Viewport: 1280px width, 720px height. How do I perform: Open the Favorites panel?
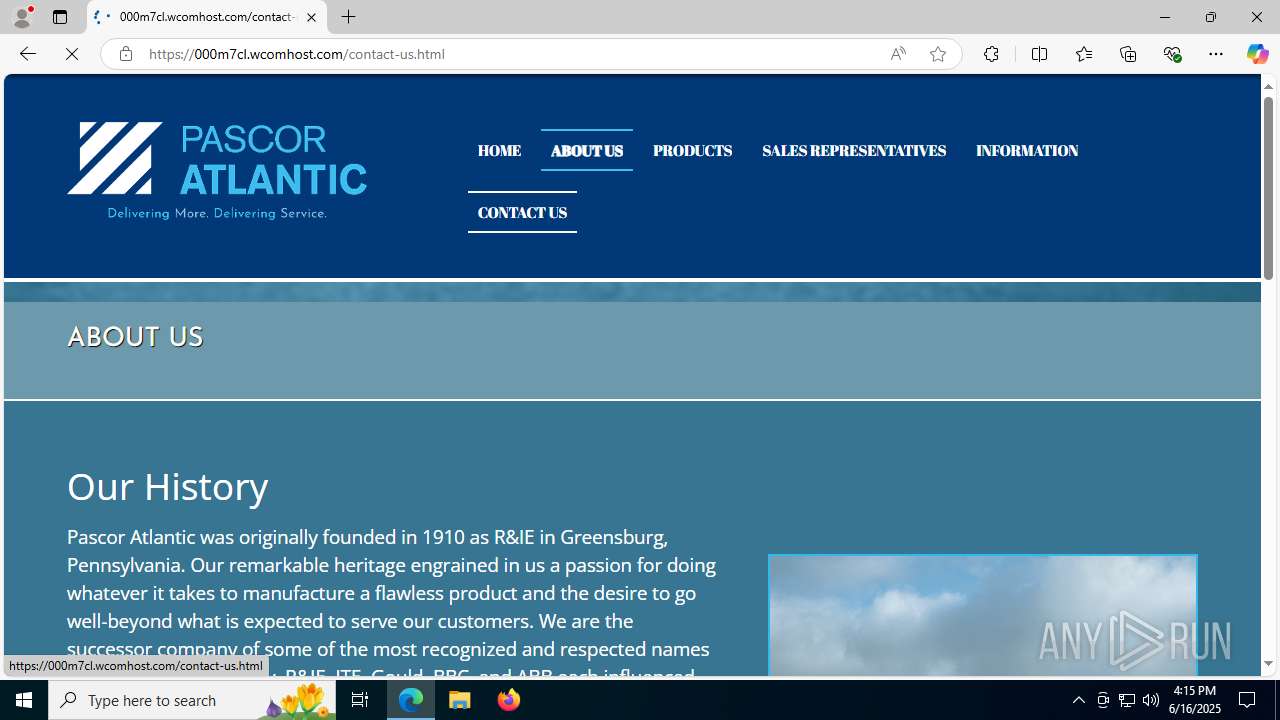pyautogui.click(x=1083, y=54)
